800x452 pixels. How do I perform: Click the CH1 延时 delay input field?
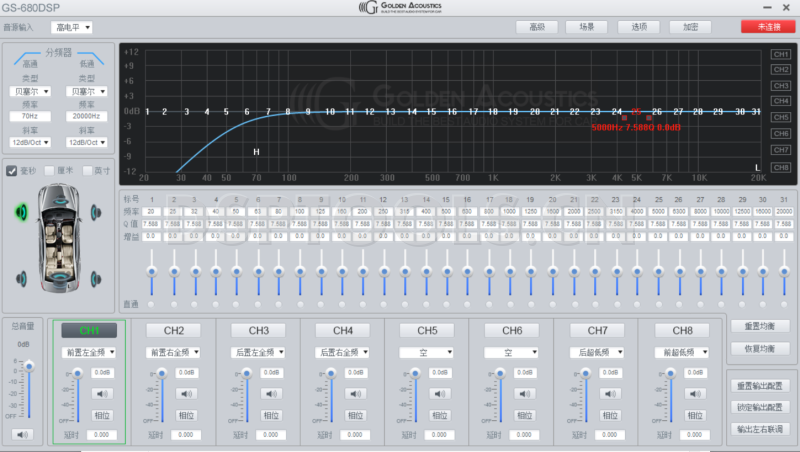100,435
